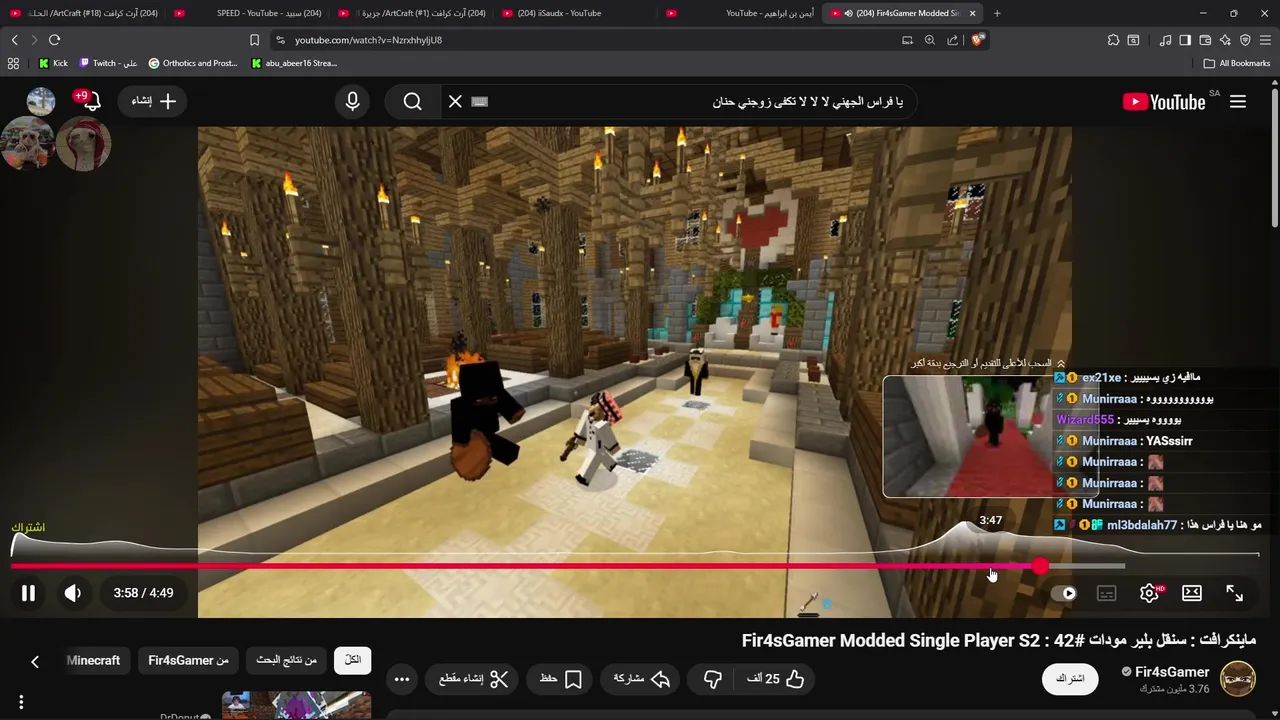
Task: Open the on-screen keyboard icon
Action: pyautogui.click(x=479, y=101)
